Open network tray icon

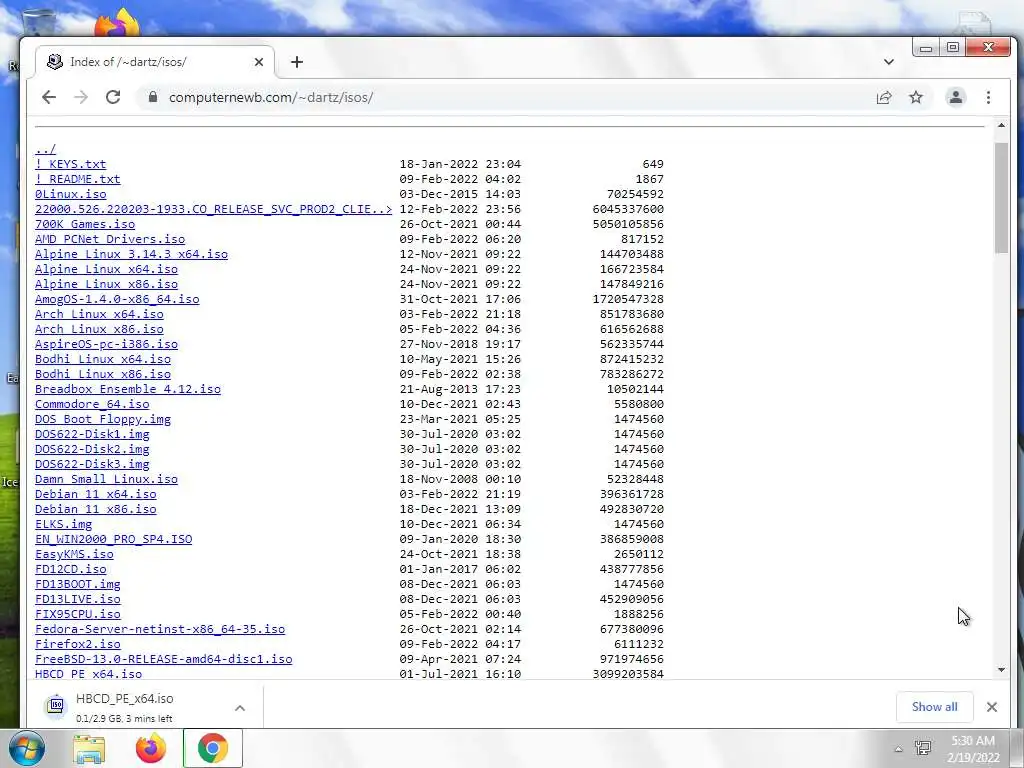[923, 748]
